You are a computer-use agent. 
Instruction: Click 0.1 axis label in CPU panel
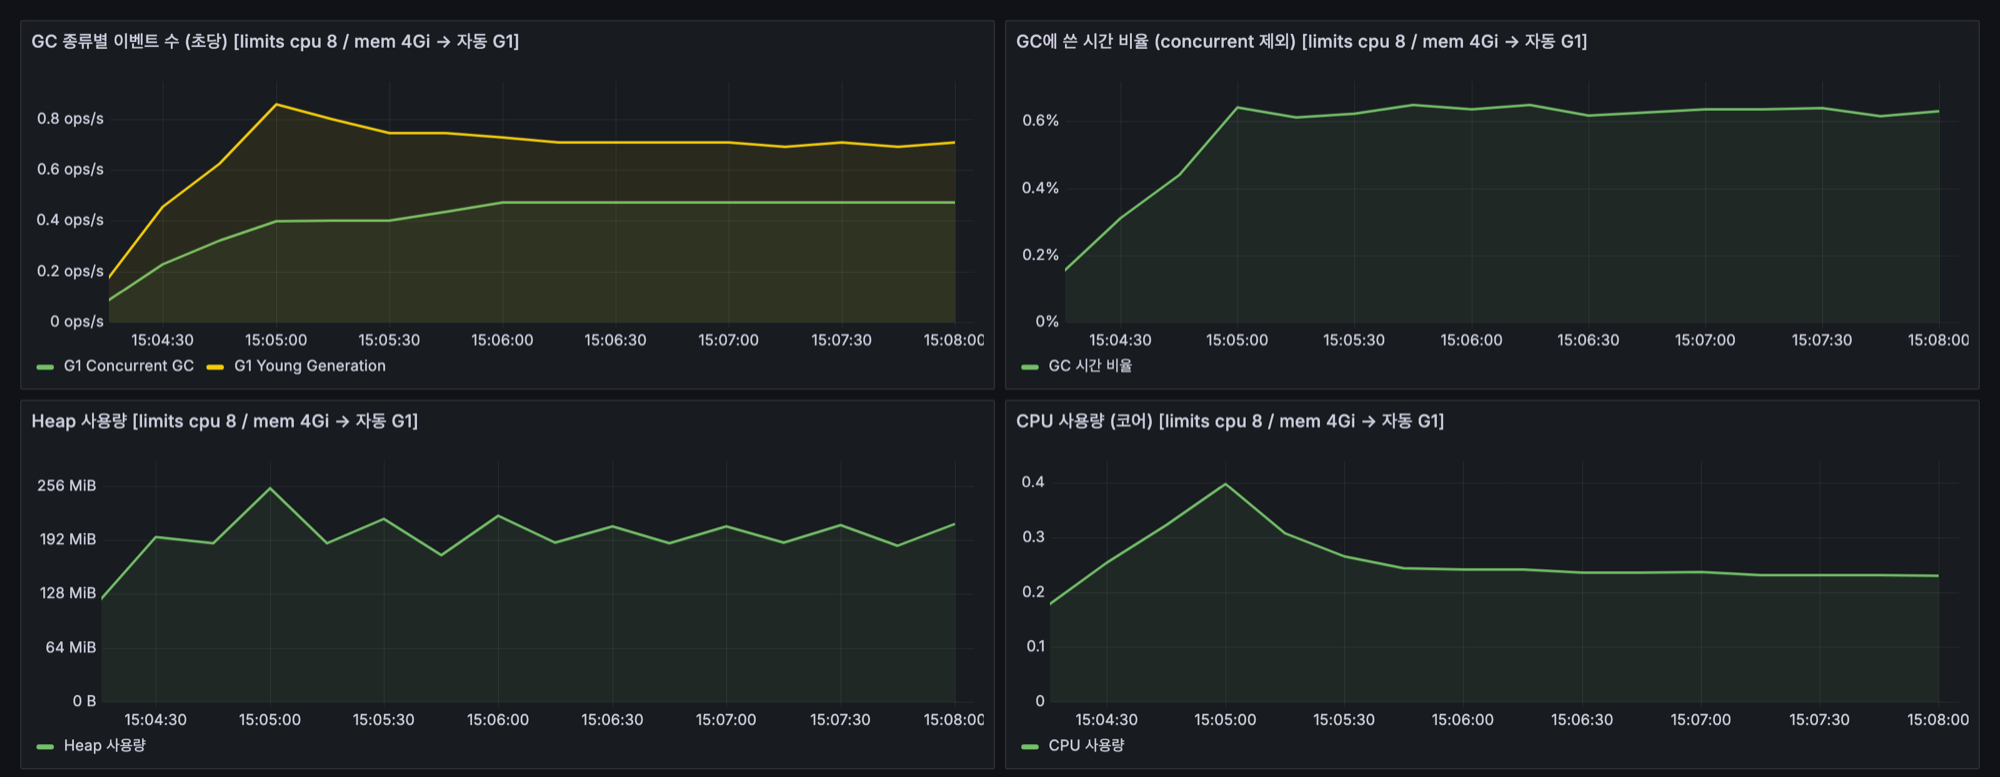1035,646
